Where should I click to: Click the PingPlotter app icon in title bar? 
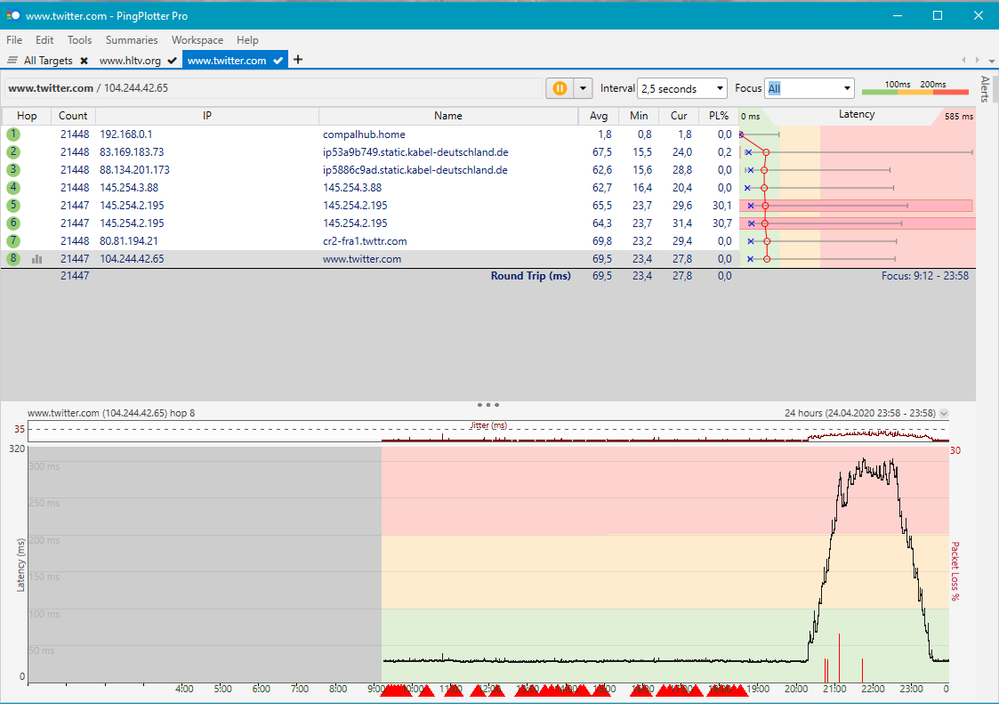coord(13,16)
